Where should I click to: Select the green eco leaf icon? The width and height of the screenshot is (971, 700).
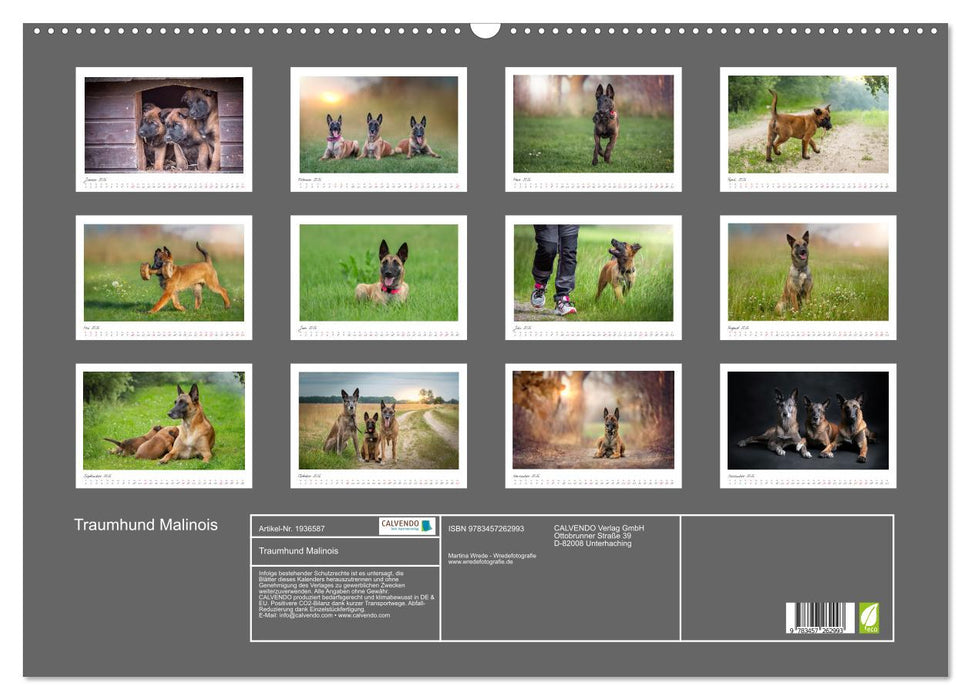(x=868, y=617)
